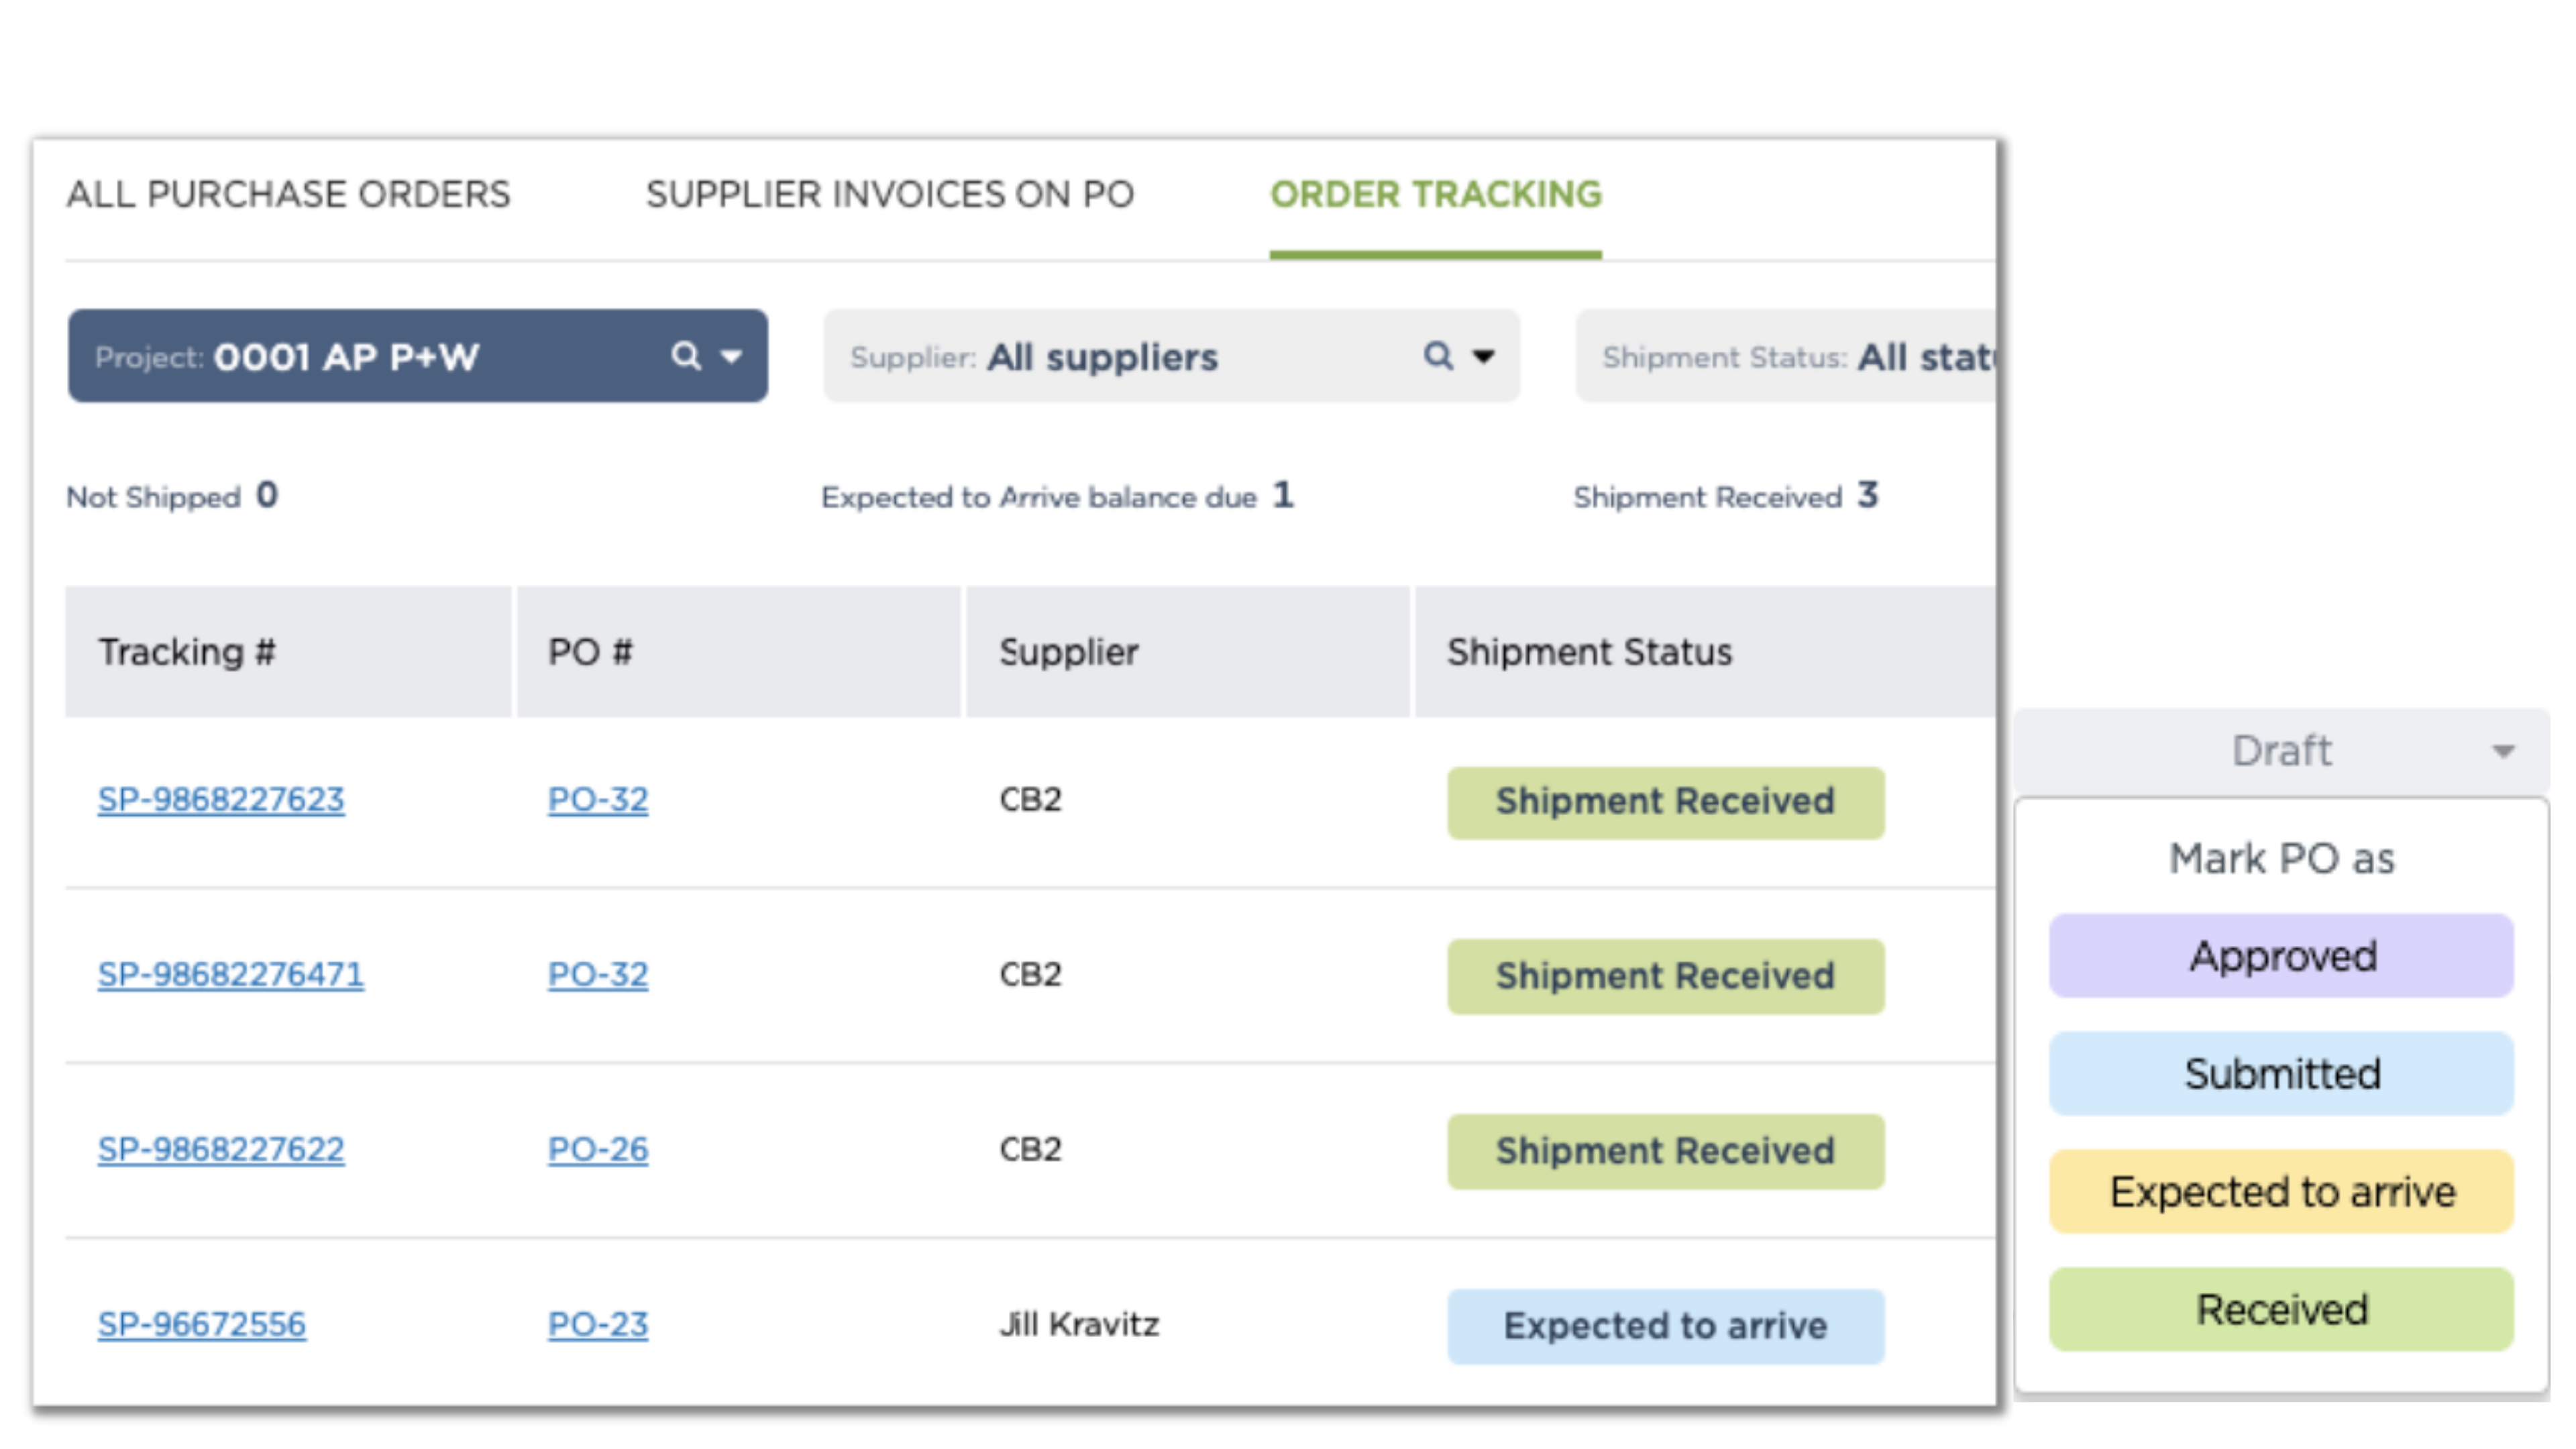2576x1449 pixels.
Task: Click the Shipment Status column header
Action: pyautogui.click(x=1705, y=652)
